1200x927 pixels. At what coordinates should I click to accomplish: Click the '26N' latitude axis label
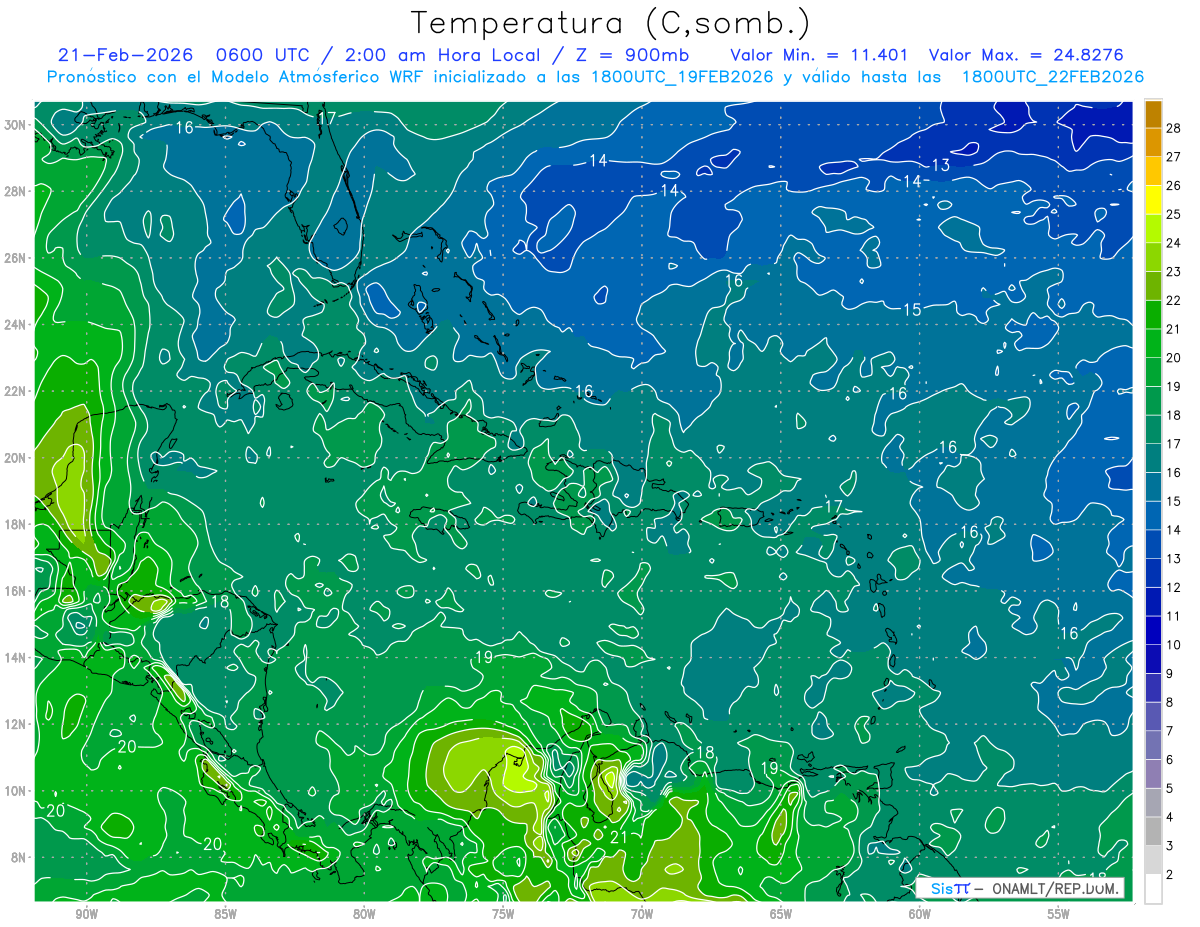(x=16, y=257)
